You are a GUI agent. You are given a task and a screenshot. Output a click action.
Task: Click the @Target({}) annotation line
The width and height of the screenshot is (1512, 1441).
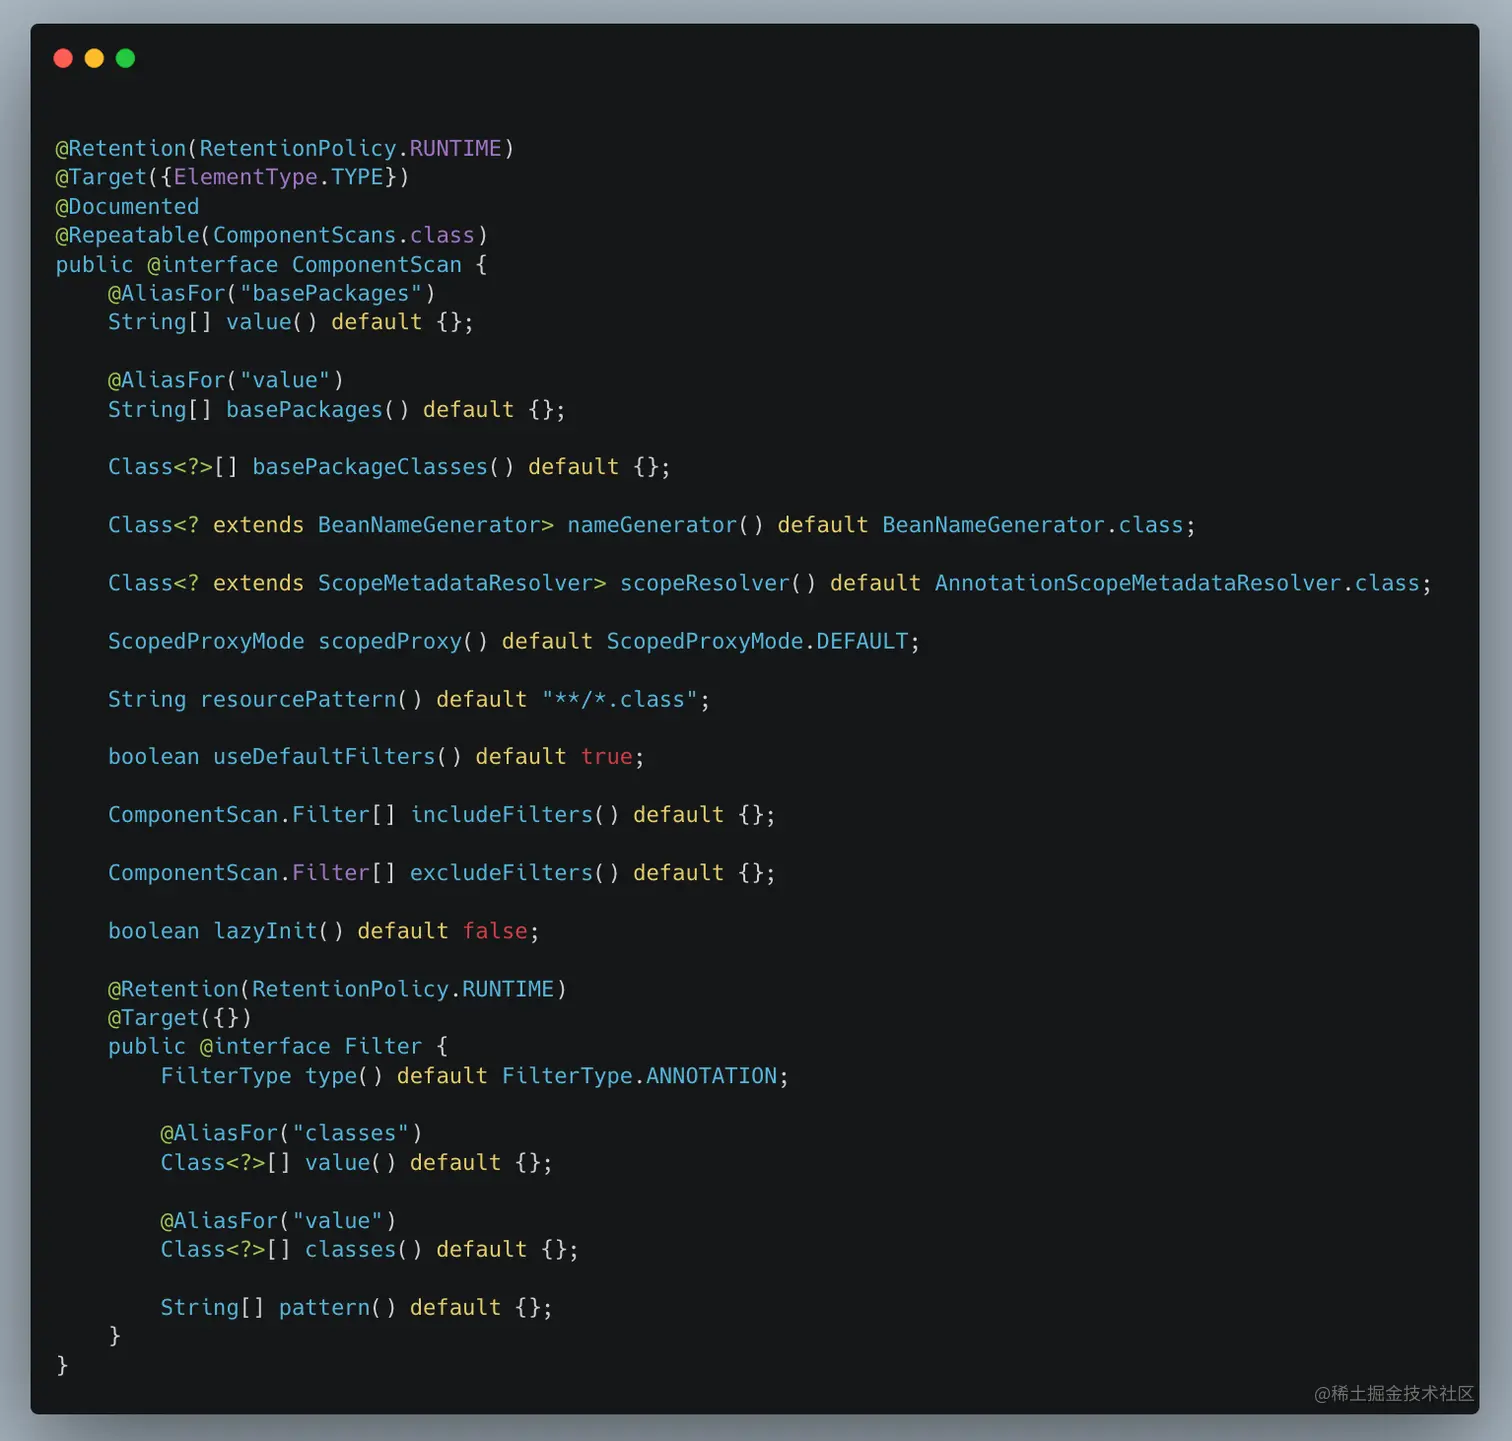click(x=180, y=1018)
